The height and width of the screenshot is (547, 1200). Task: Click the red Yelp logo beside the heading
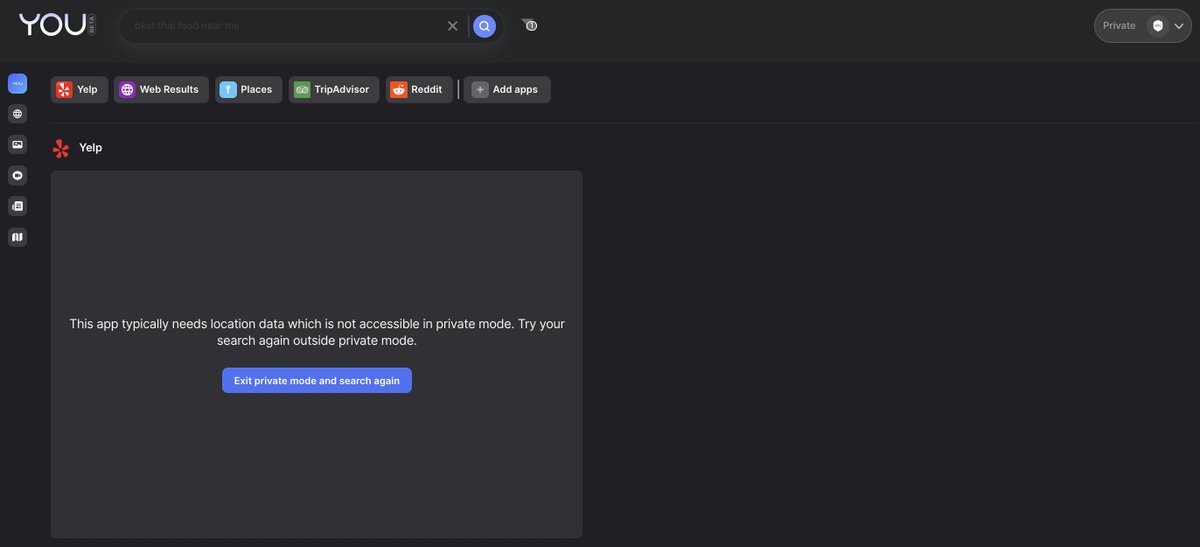tap(61, 148)
